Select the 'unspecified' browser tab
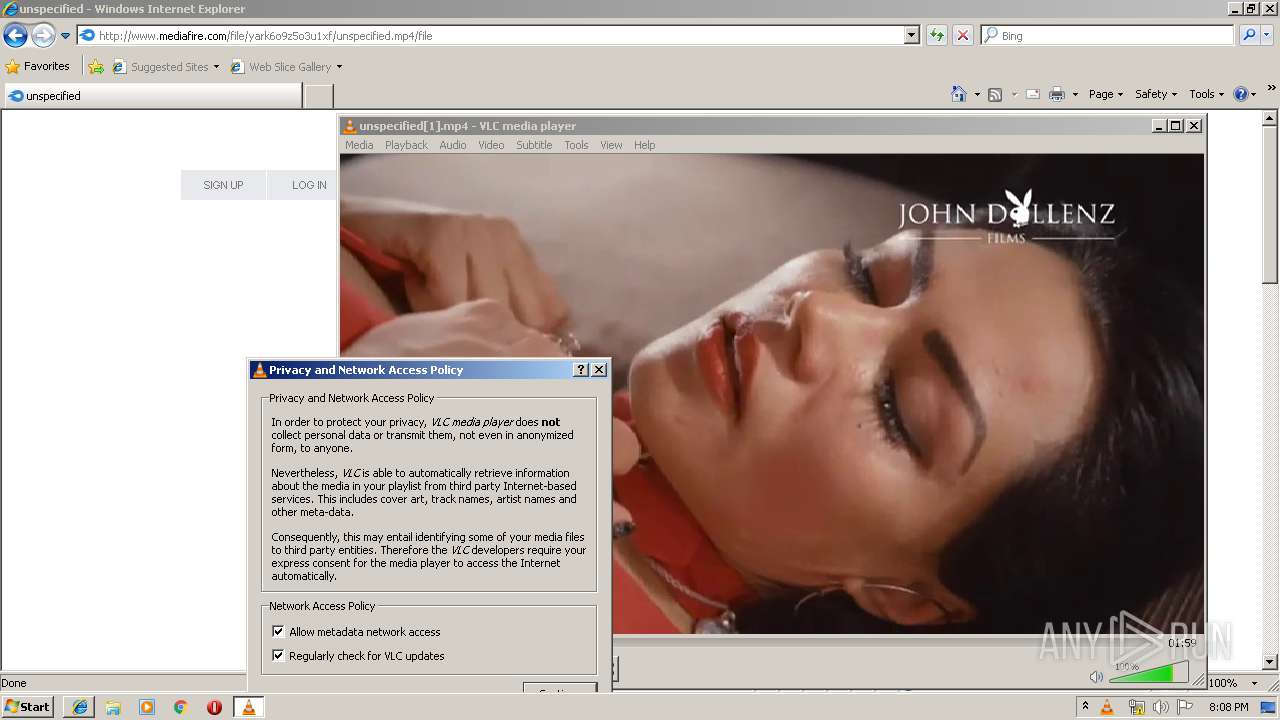The width and height of the screenshot is (1280, 720). pyautogui.click(x=152, y=96)
